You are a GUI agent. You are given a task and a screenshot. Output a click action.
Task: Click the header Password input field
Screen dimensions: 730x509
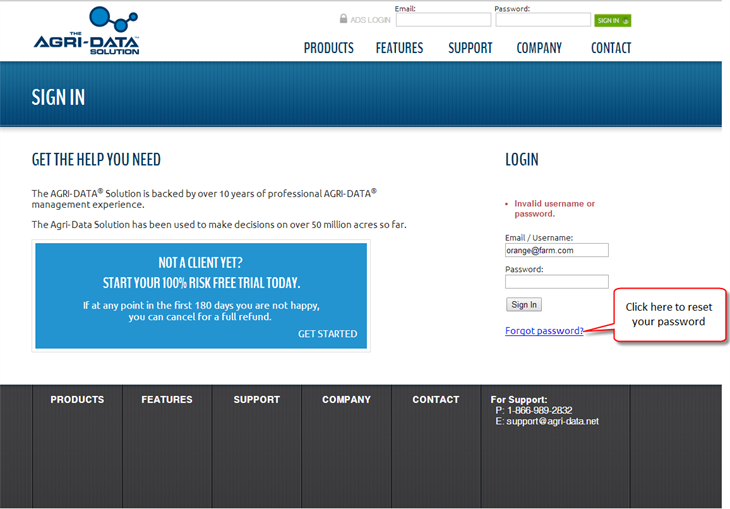(543, 20)
